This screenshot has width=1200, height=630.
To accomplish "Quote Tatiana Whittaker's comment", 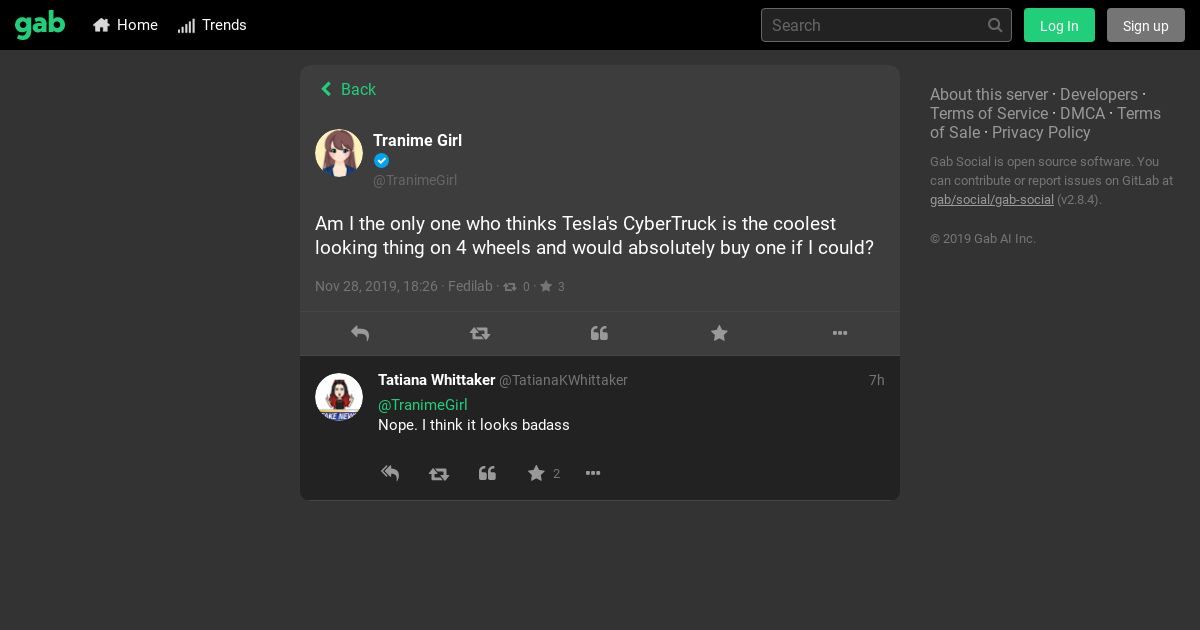I will 487,474.
